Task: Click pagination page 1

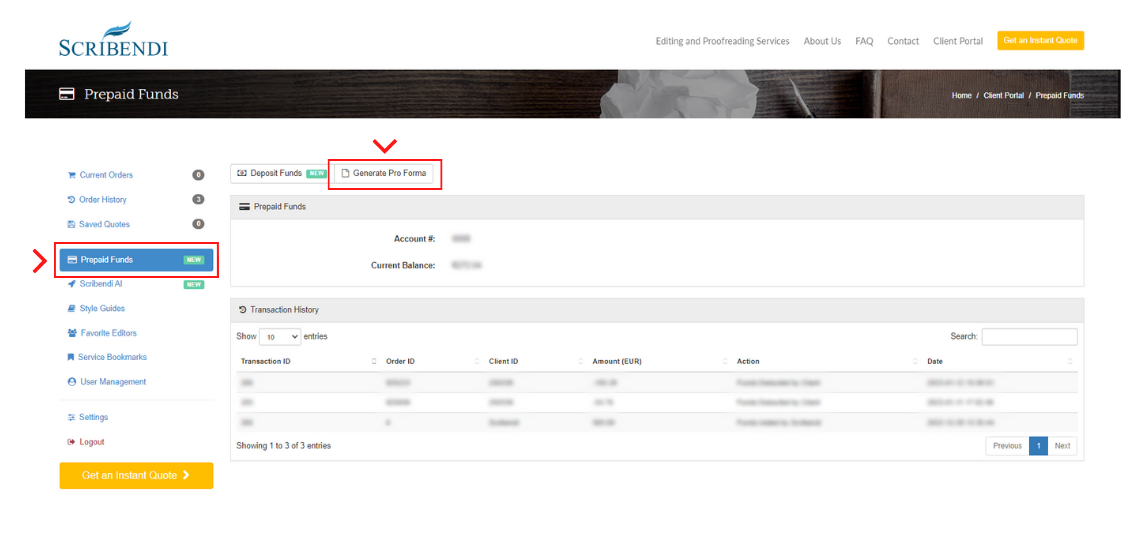Action: [1038, 446]
